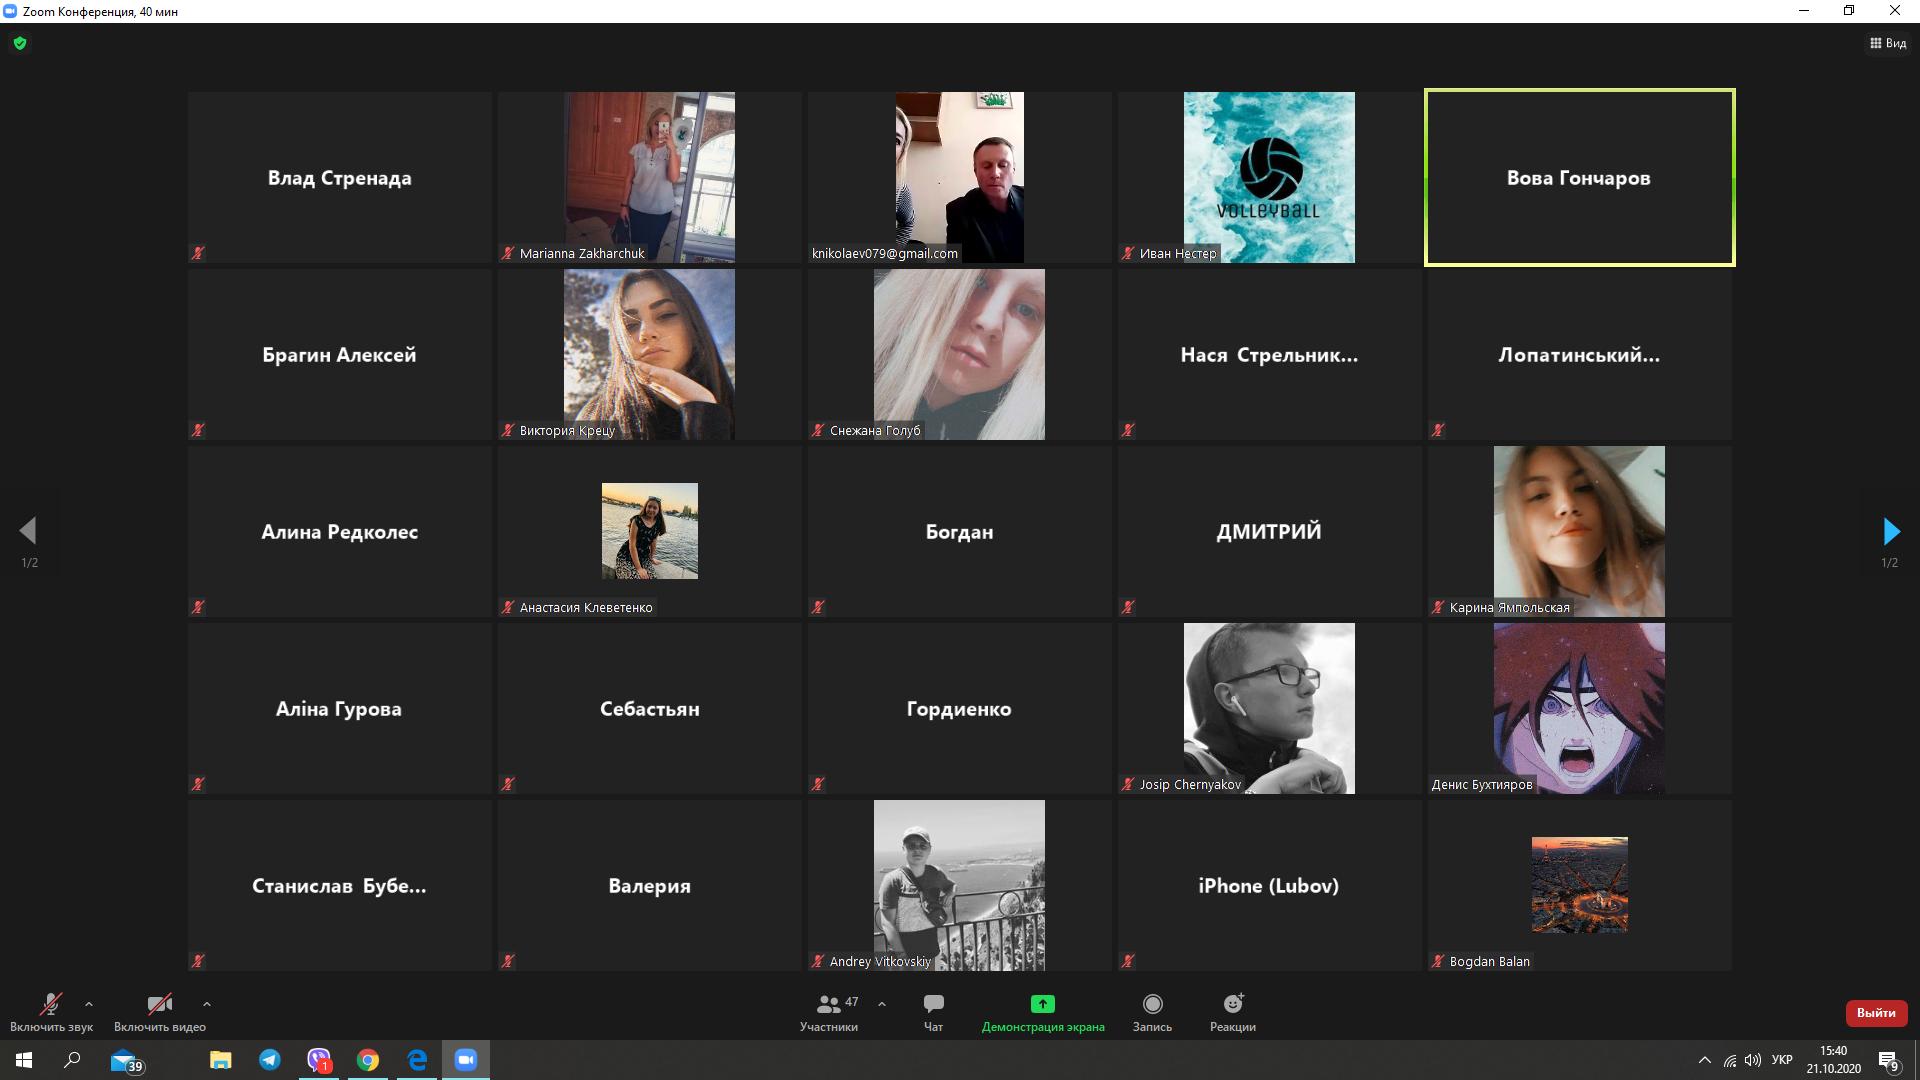Open Microsoft Edge from taskbar
The image size is (1920, 1080).
pyautogui.click(x=417, y=1060)
